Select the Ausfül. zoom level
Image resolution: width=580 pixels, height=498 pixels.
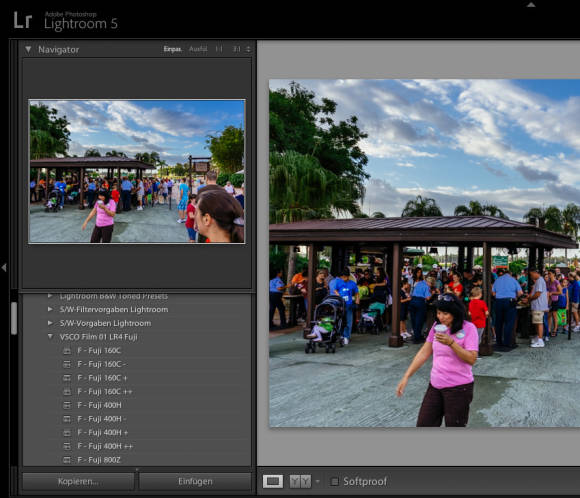click(198, 49)
